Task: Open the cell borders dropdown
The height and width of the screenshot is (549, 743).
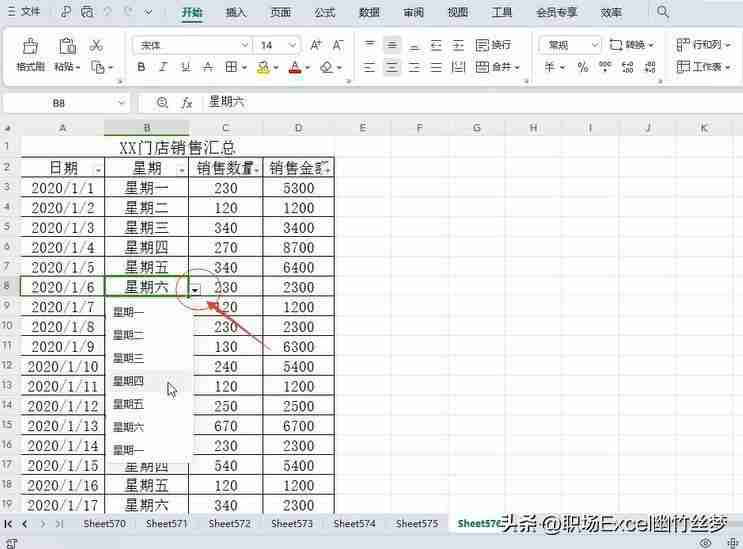Action: point(245,68)
